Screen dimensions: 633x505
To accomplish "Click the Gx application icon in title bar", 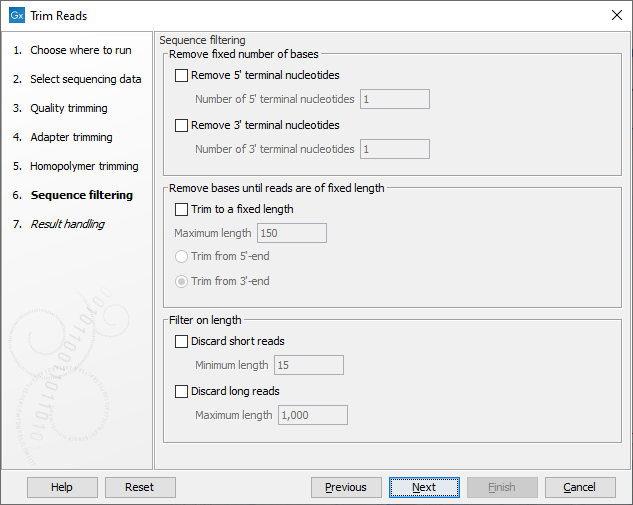I will [x=16, y=16].
